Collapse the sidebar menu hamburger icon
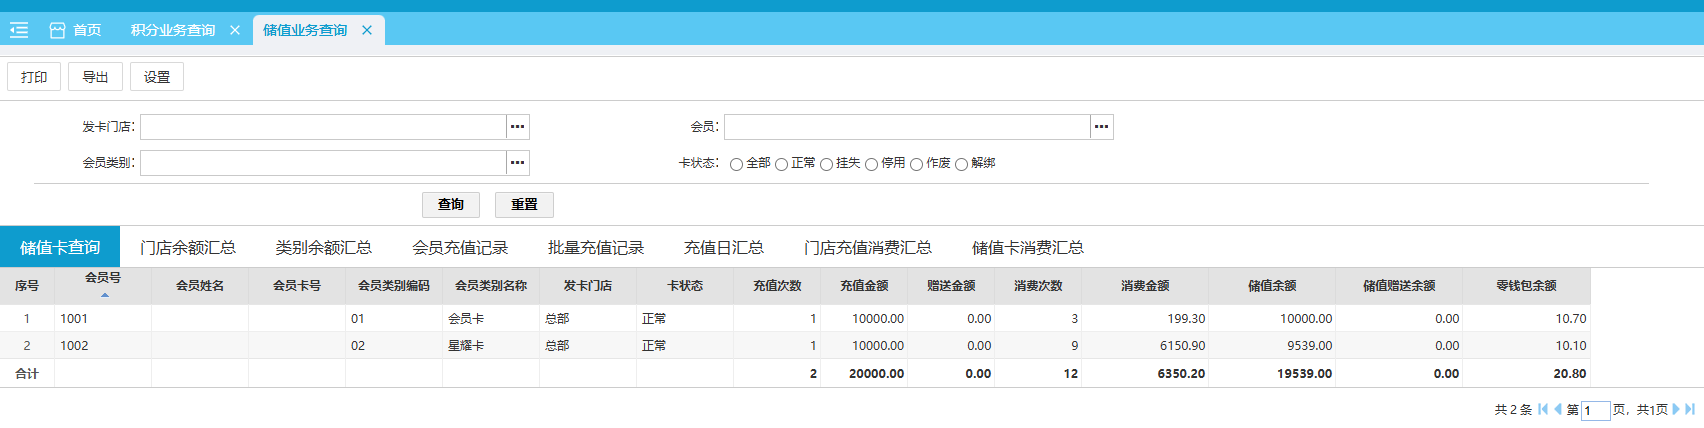Screen dimensions: 1704x428 [x=19, y=30]
